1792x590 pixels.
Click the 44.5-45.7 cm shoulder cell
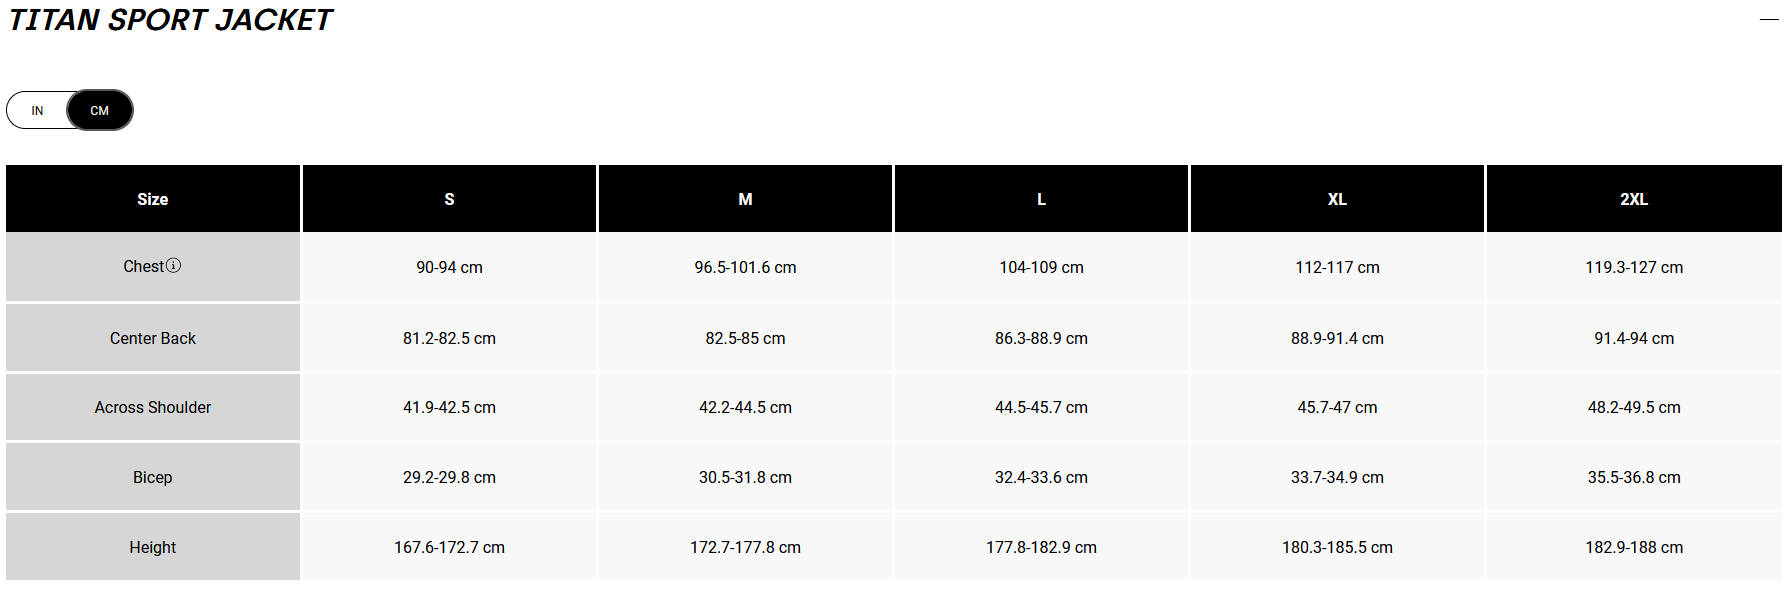click(x=1041, y=407)
